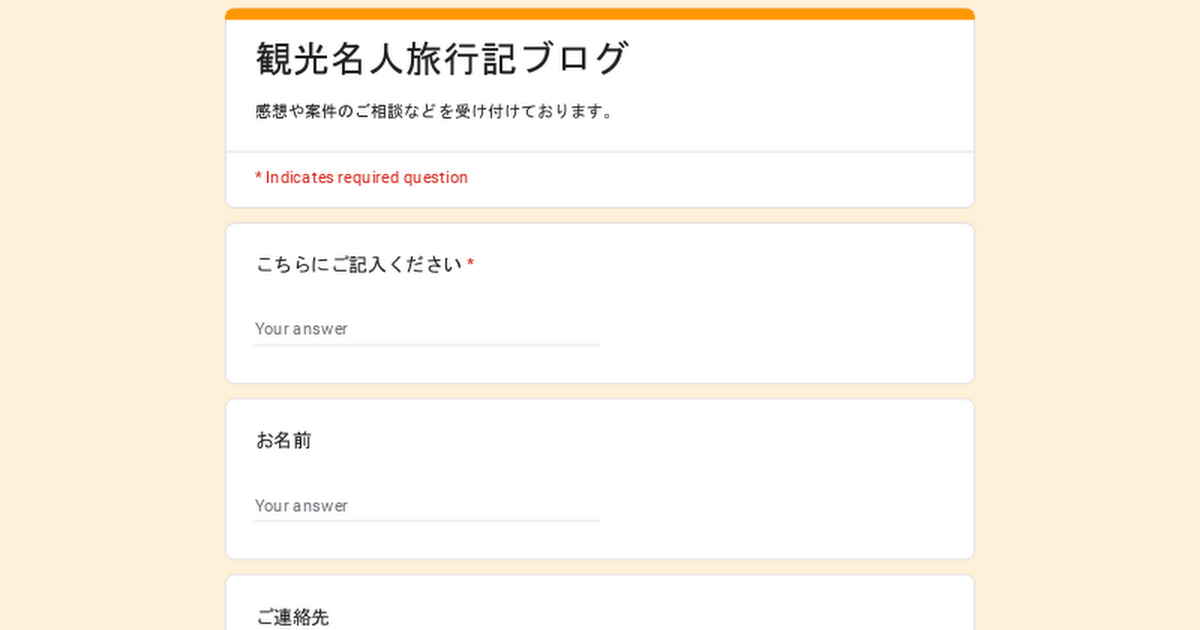This screenshot has width=1200, height=630.
Task: Focus the お名前 answer text field
Action: (x=427, y=506)
